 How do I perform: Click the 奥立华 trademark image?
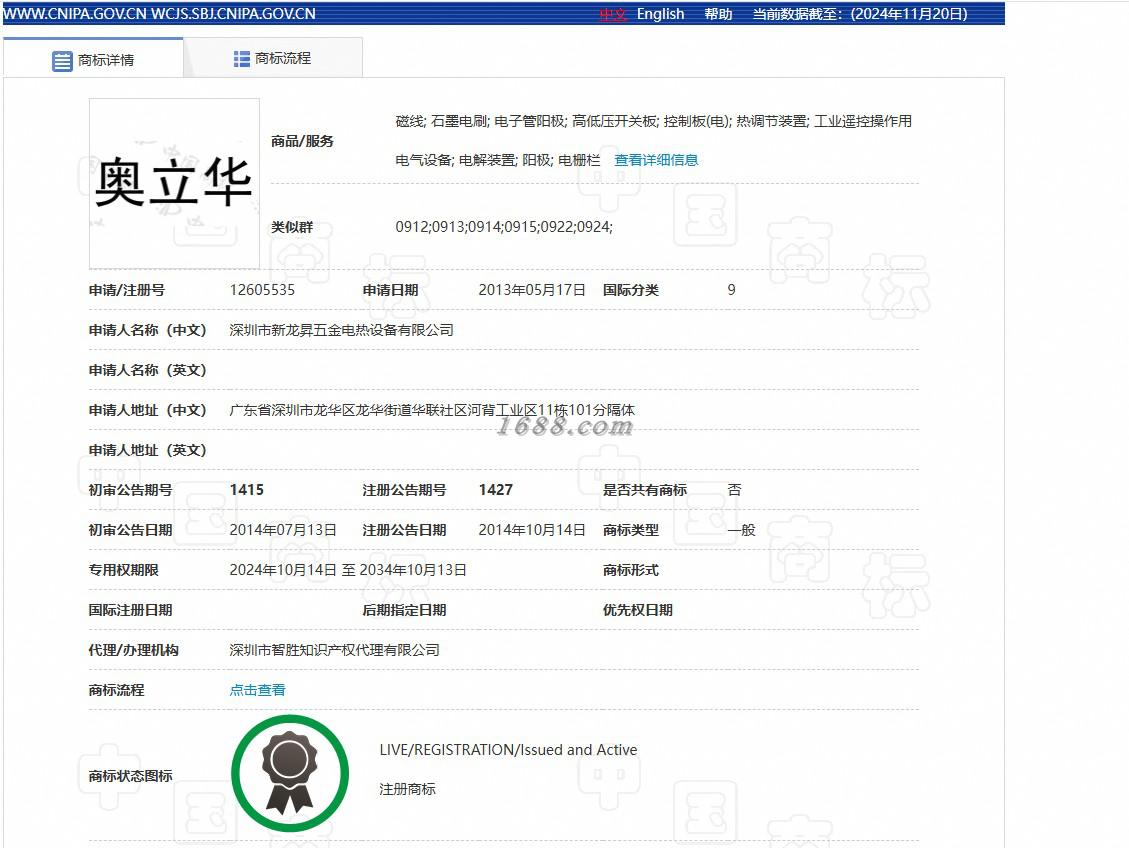pos(174,183)
